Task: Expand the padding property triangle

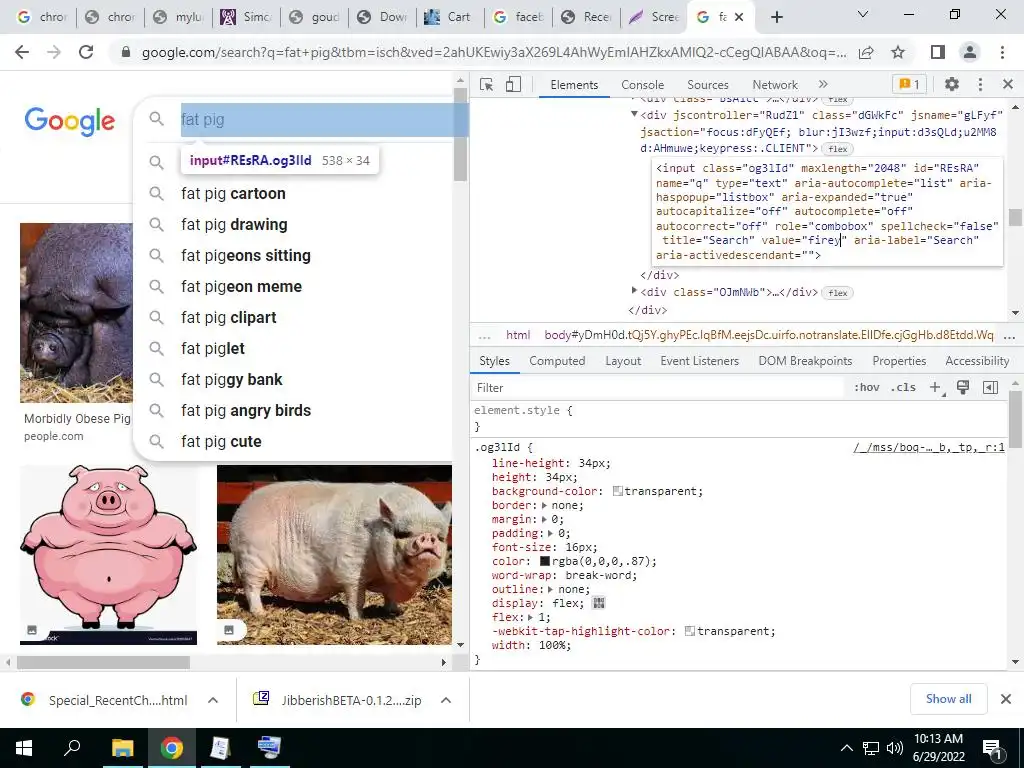Action: 550,534
